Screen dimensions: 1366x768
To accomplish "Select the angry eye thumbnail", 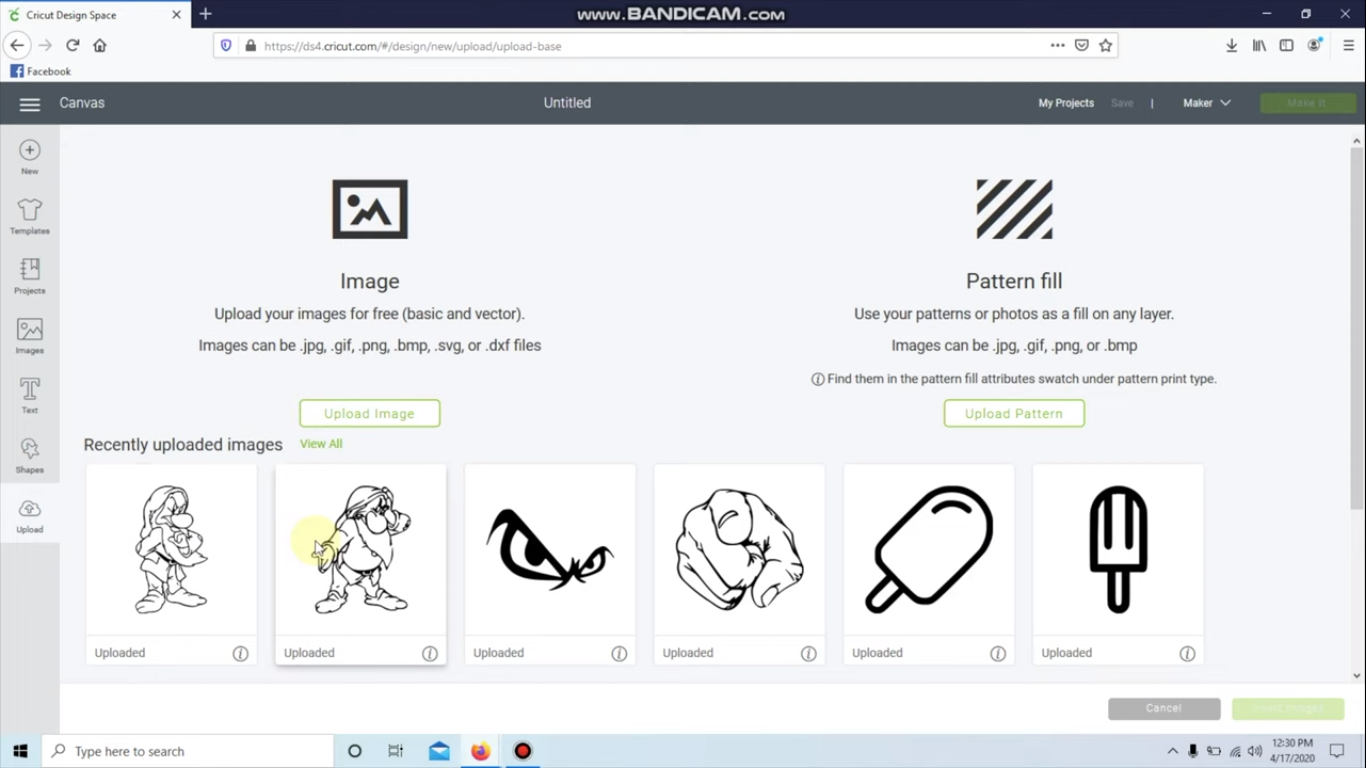I will coord(550,550).
